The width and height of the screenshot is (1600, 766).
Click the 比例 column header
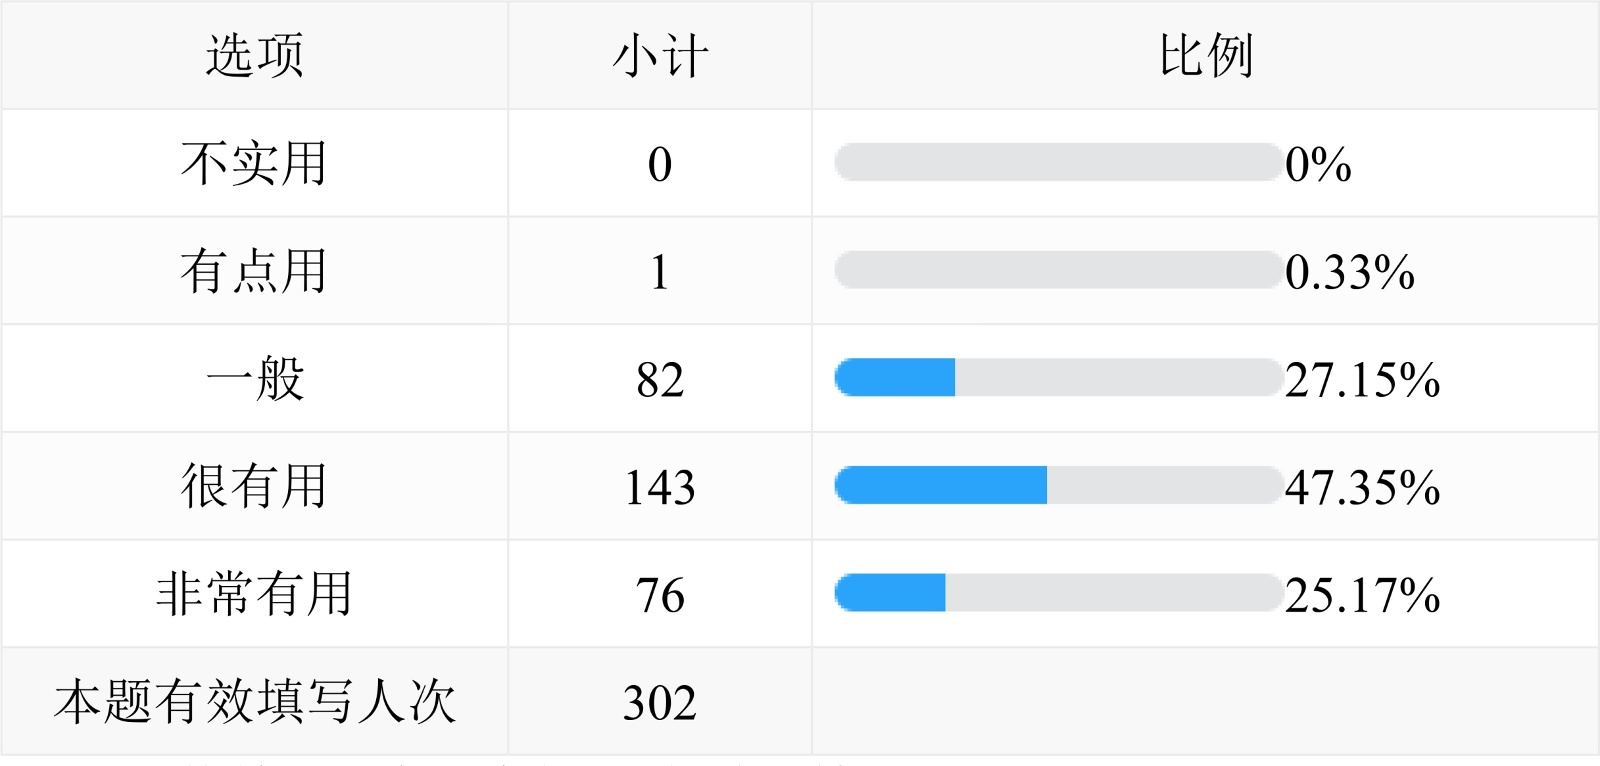1205,56
